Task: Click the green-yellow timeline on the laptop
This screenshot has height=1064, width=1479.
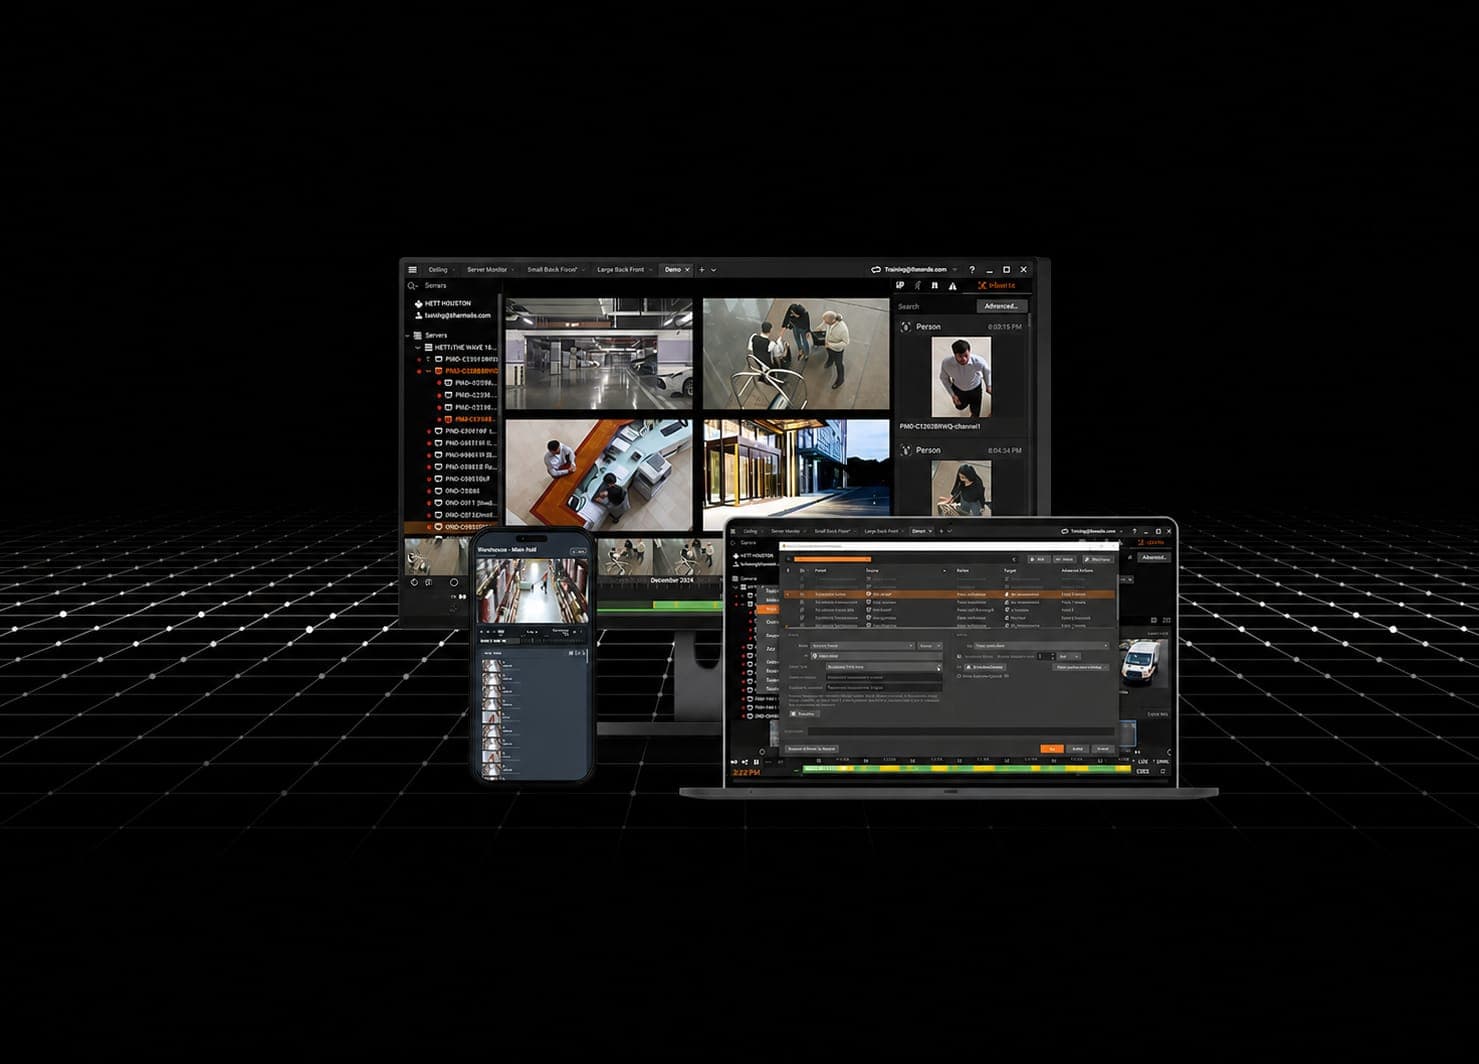Action: tap(965, 768)
